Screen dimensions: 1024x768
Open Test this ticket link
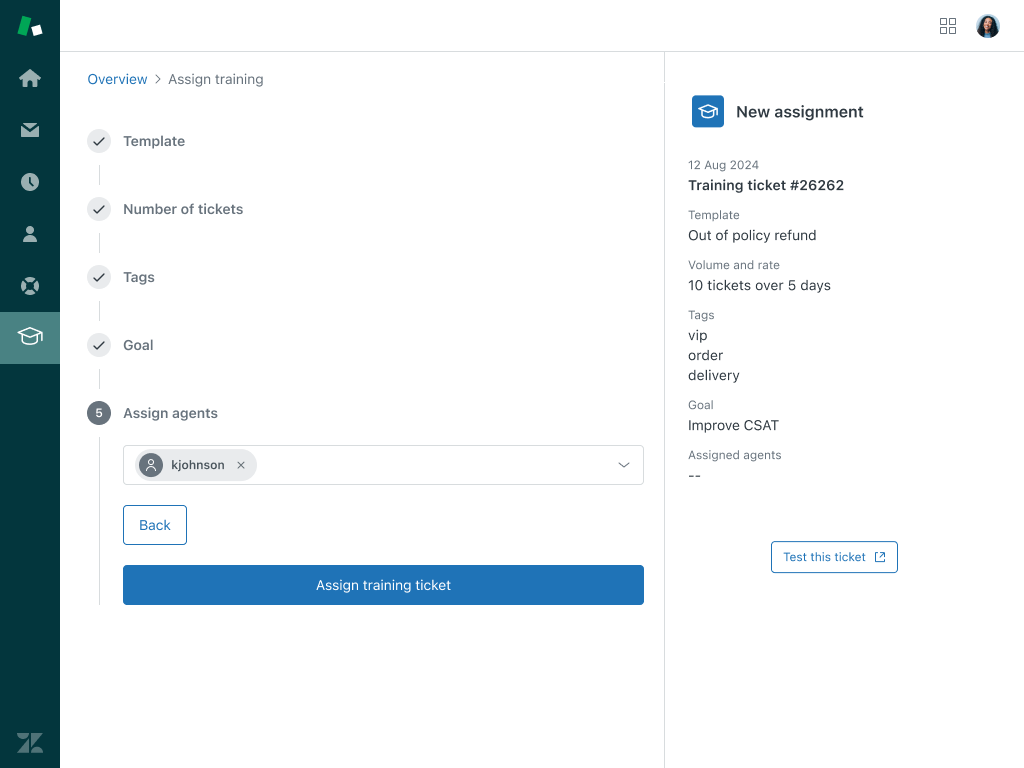pyautogui.click(x=834, y=557)
